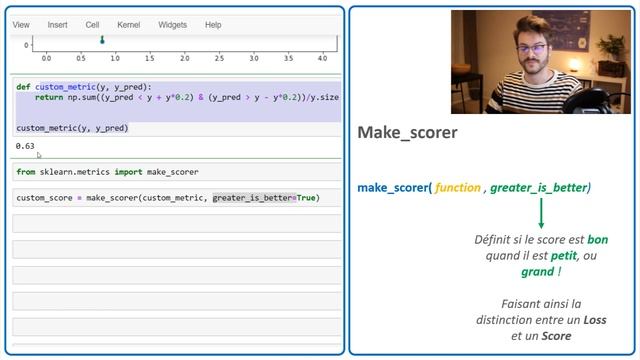The height and width of the screenshot is (360, 640).
Task: Click the first empty cell below custom_score
Action: pyautogui.click(x=177, y=224)
